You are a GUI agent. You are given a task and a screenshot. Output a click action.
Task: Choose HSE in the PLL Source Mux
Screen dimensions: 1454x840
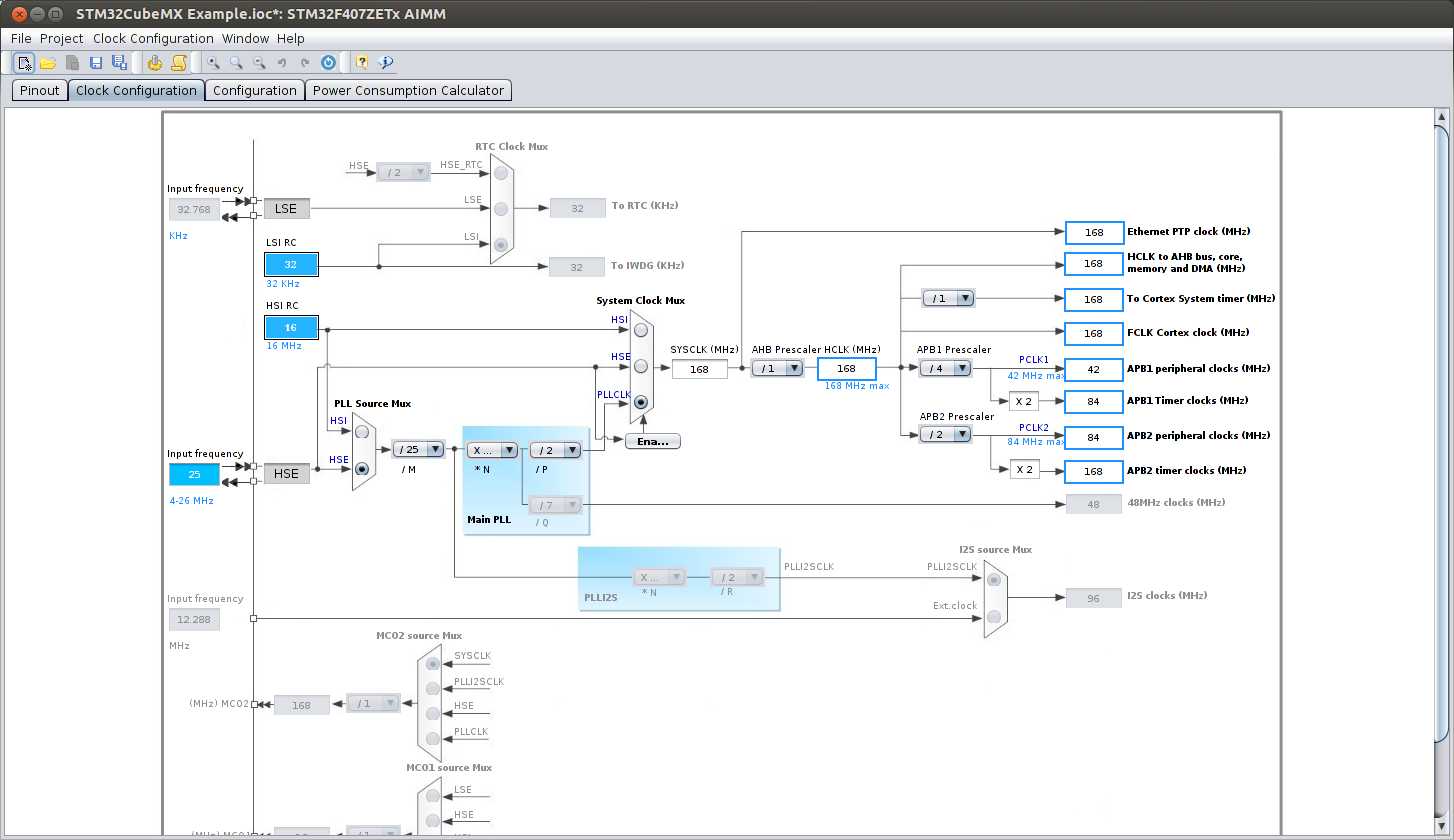362,468
